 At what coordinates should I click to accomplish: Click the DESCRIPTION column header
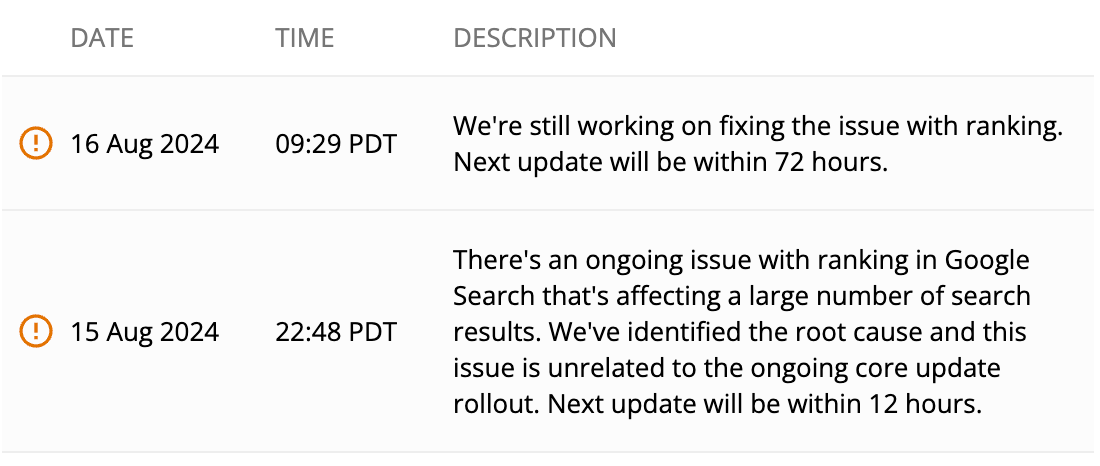[535, 39]
